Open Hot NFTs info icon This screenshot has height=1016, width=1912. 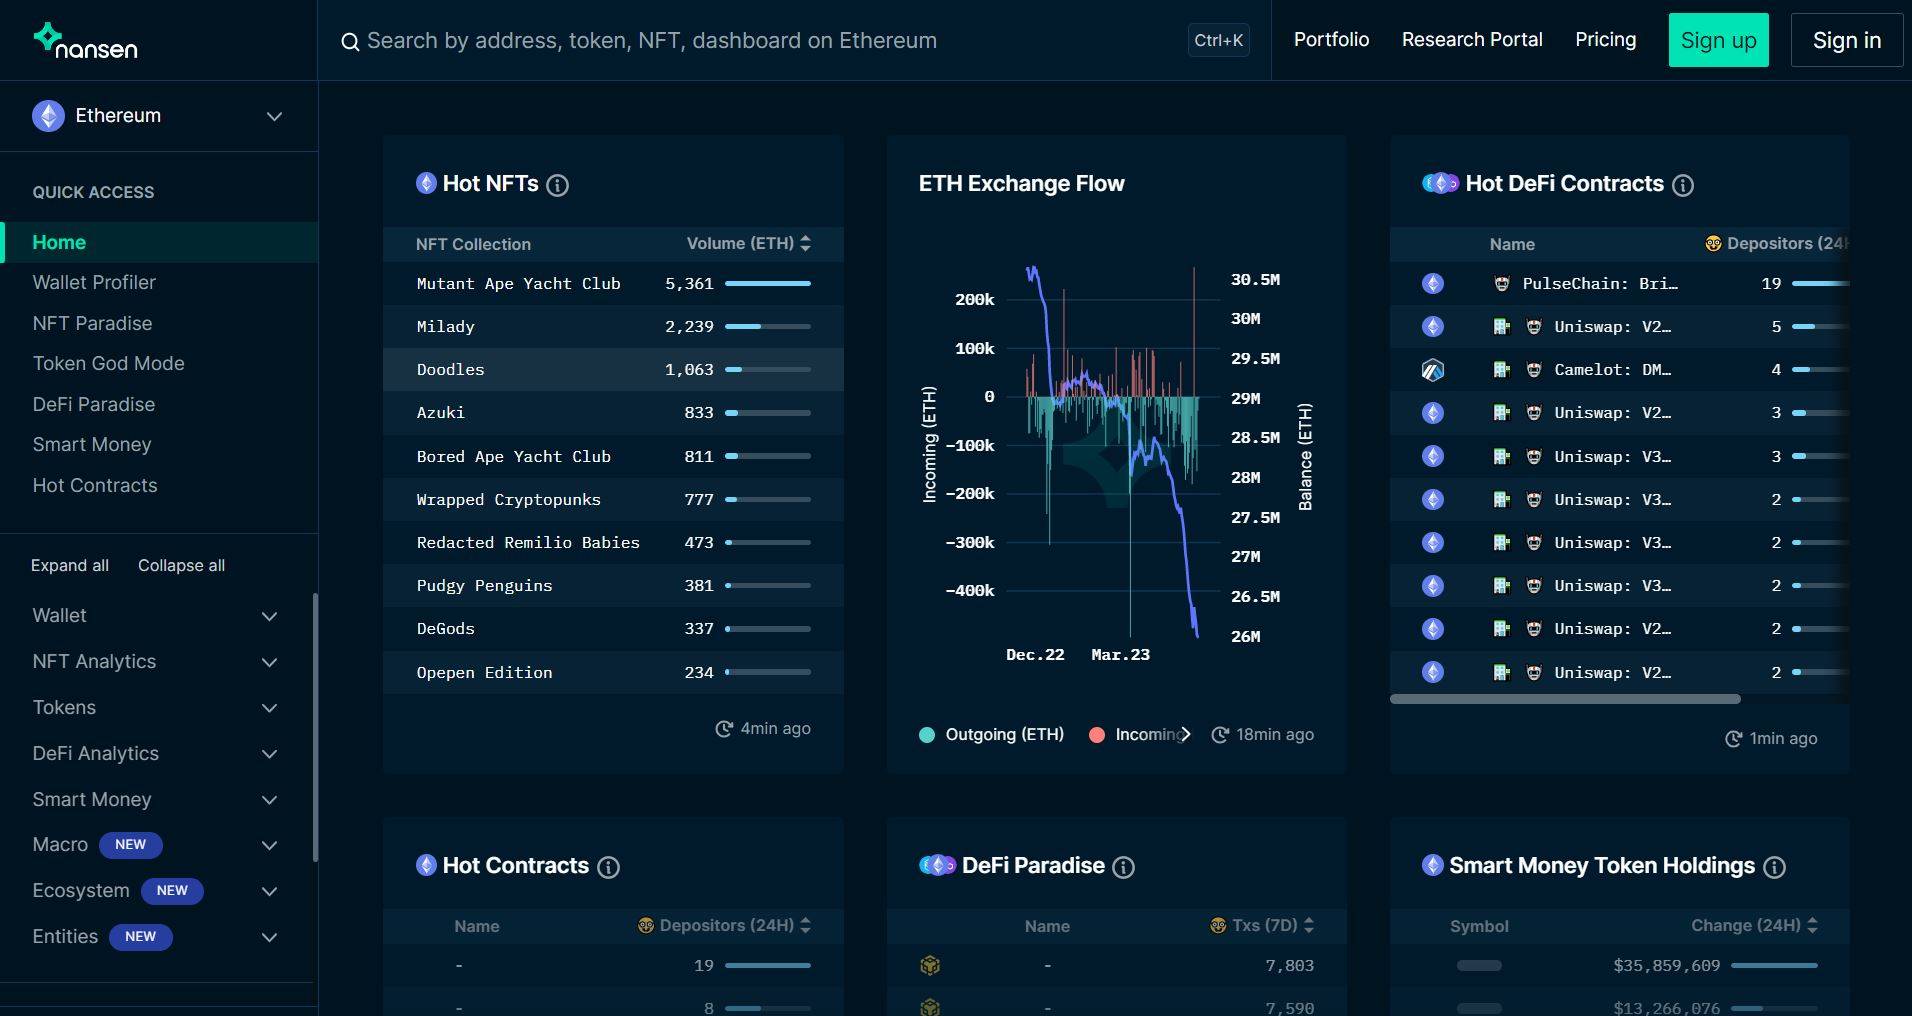tap(558, 185)
